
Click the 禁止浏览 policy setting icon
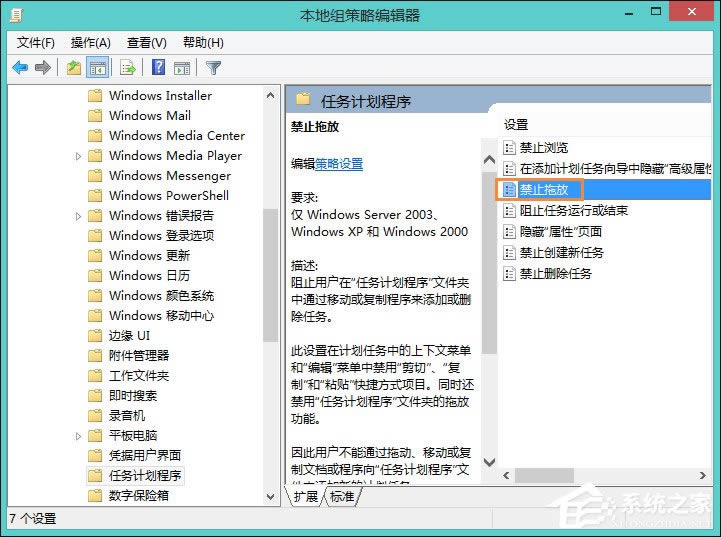tap(509, 148)
